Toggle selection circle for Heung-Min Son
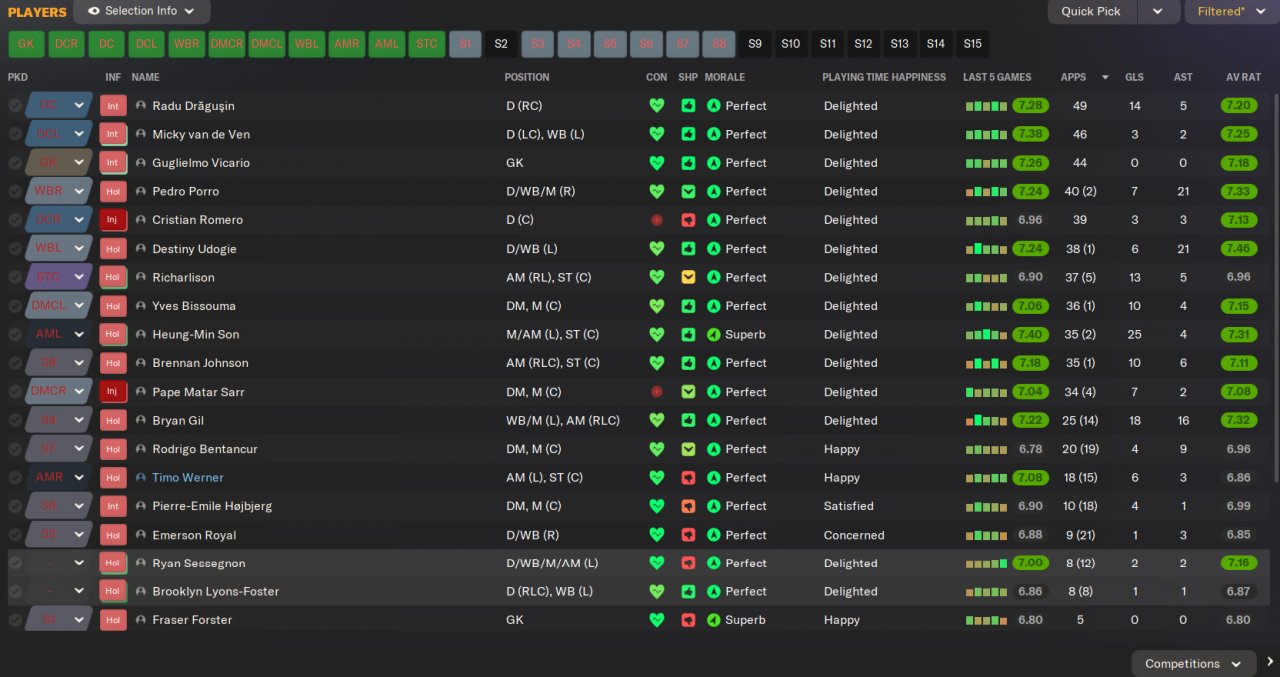The width and height of the screenshot is (1280, 677). tap(15, 334)
